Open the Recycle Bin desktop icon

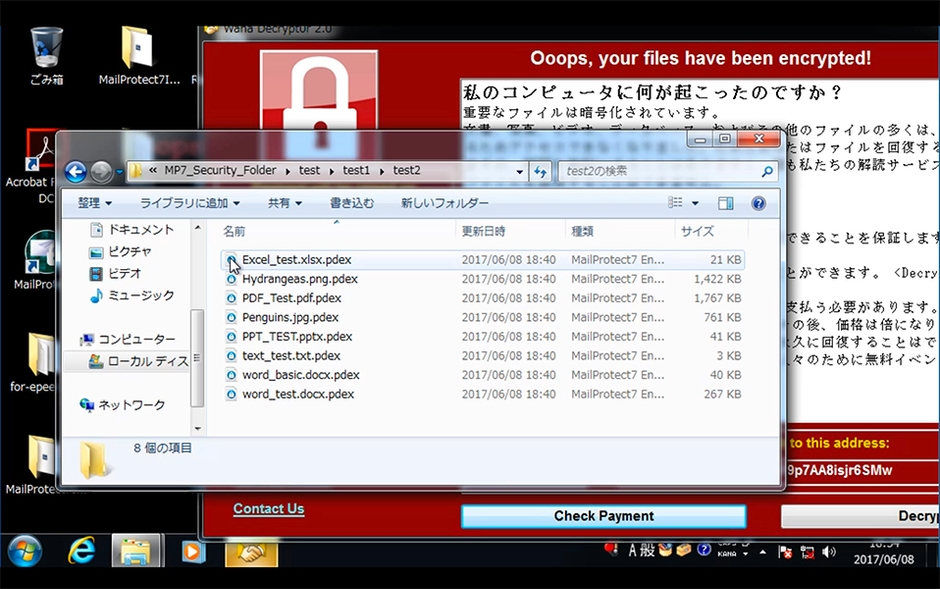click(x=45, y=52)
